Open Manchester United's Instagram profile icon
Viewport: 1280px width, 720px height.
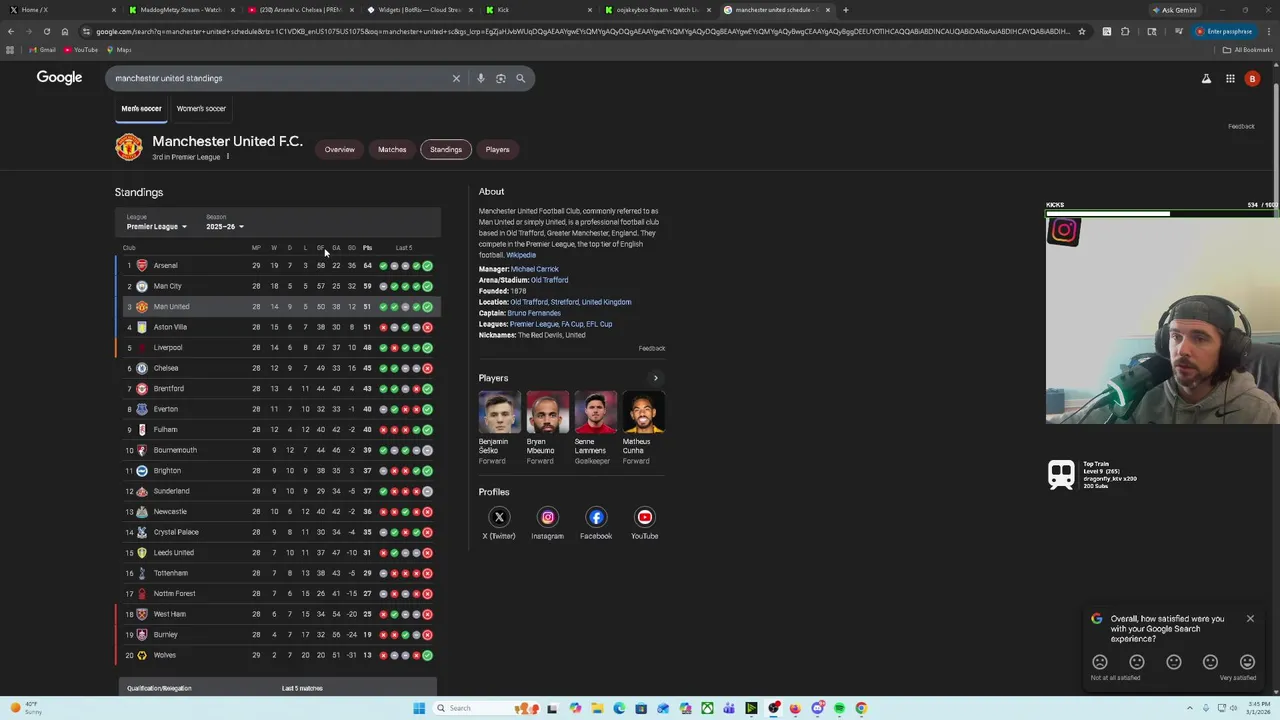[547, 517]
